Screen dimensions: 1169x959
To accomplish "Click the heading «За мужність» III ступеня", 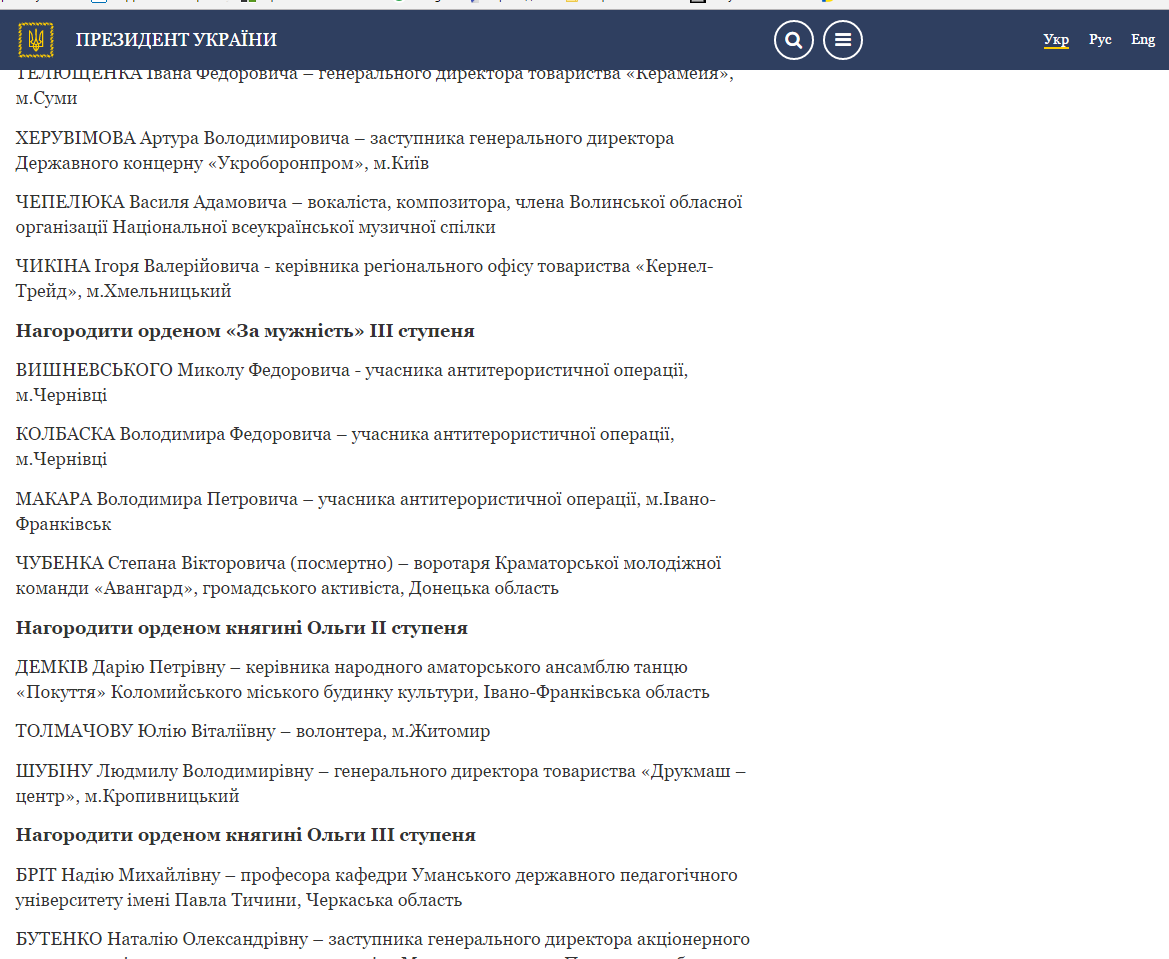I will (245, 330).
